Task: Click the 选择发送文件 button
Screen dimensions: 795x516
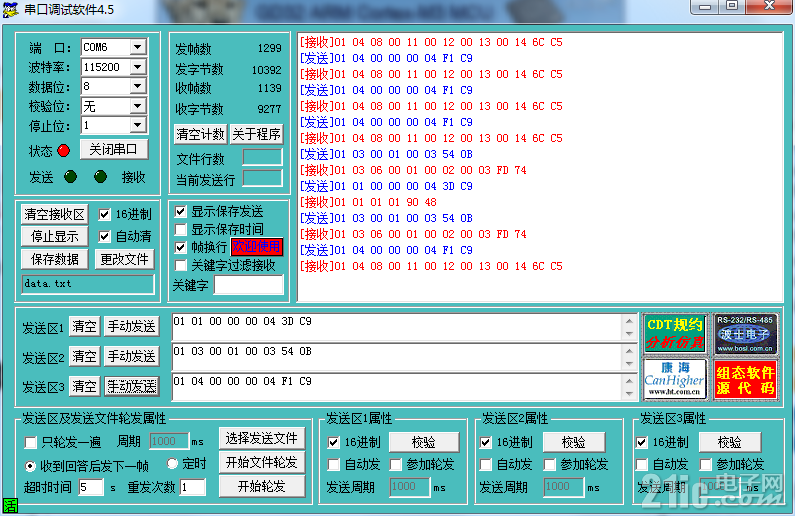Action: pyautogui.click(x=262, y=438)
